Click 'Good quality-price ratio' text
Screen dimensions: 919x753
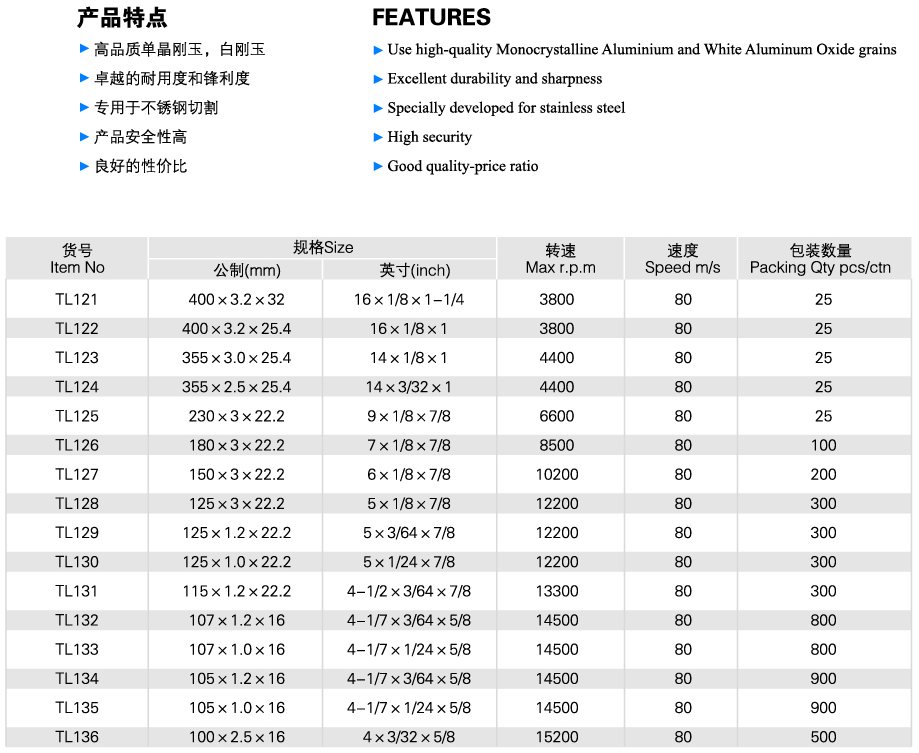pos(463,166)
